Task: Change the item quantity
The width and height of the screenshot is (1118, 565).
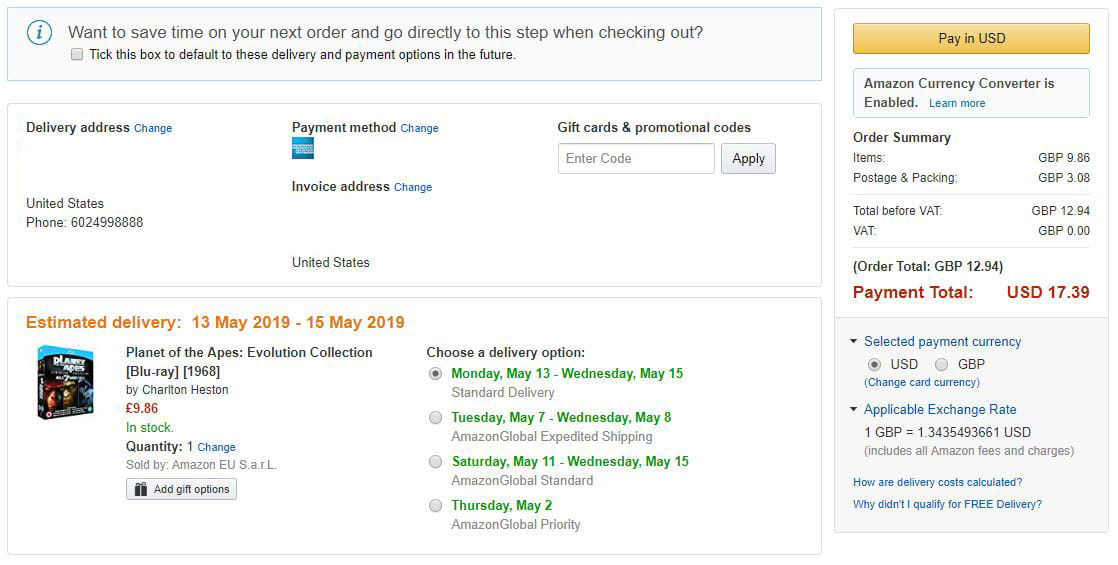Action: click(x=216, y=448)
